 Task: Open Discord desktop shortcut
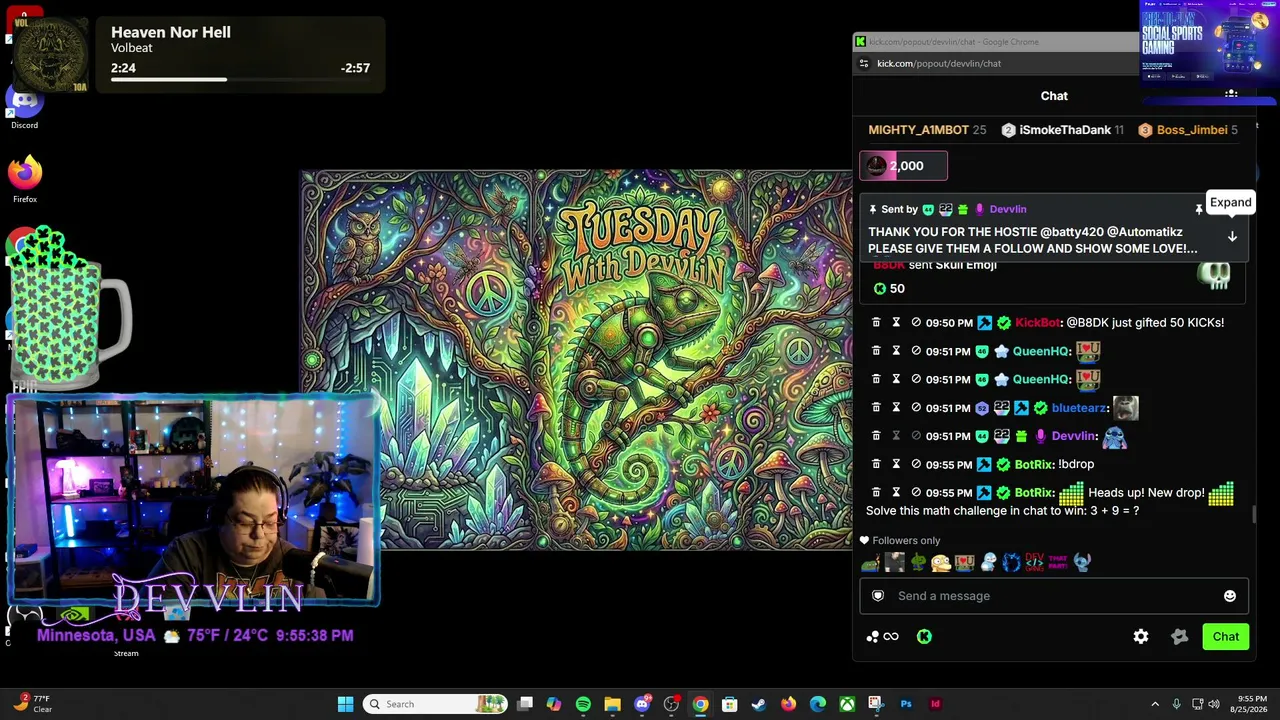coord(24,106)
